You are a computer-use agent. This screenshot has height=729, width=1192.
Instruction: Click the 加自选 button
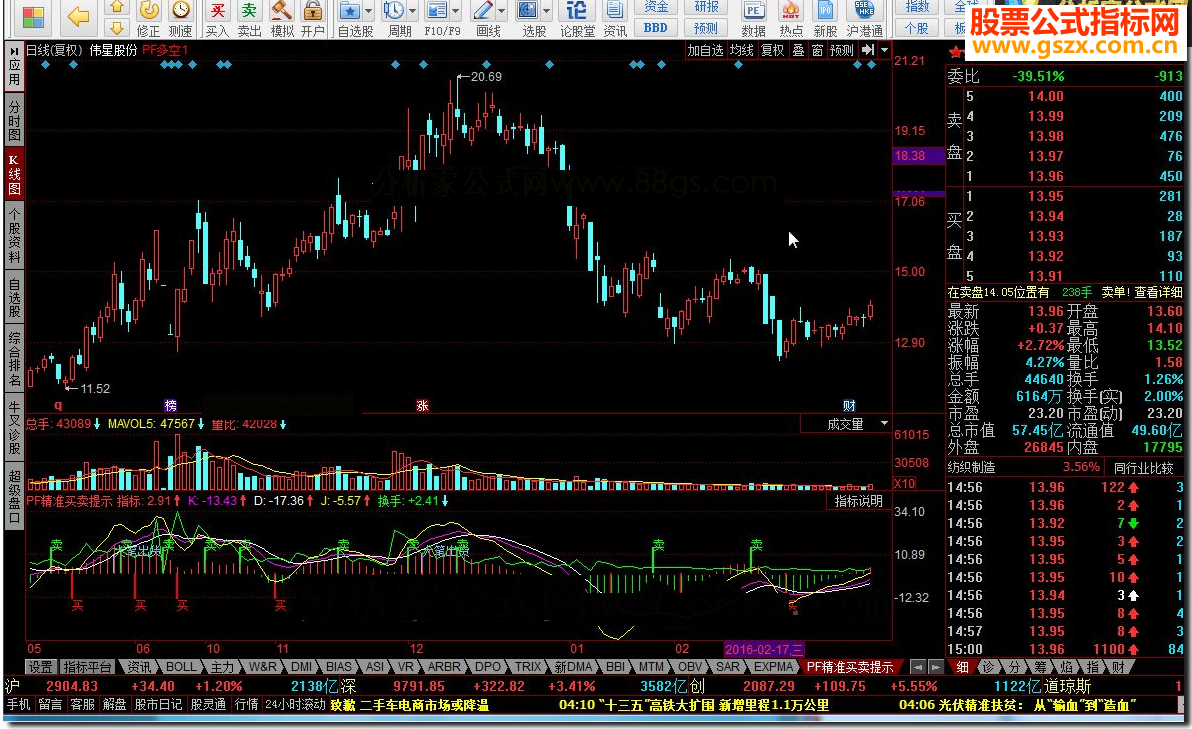tap(705, 50)
